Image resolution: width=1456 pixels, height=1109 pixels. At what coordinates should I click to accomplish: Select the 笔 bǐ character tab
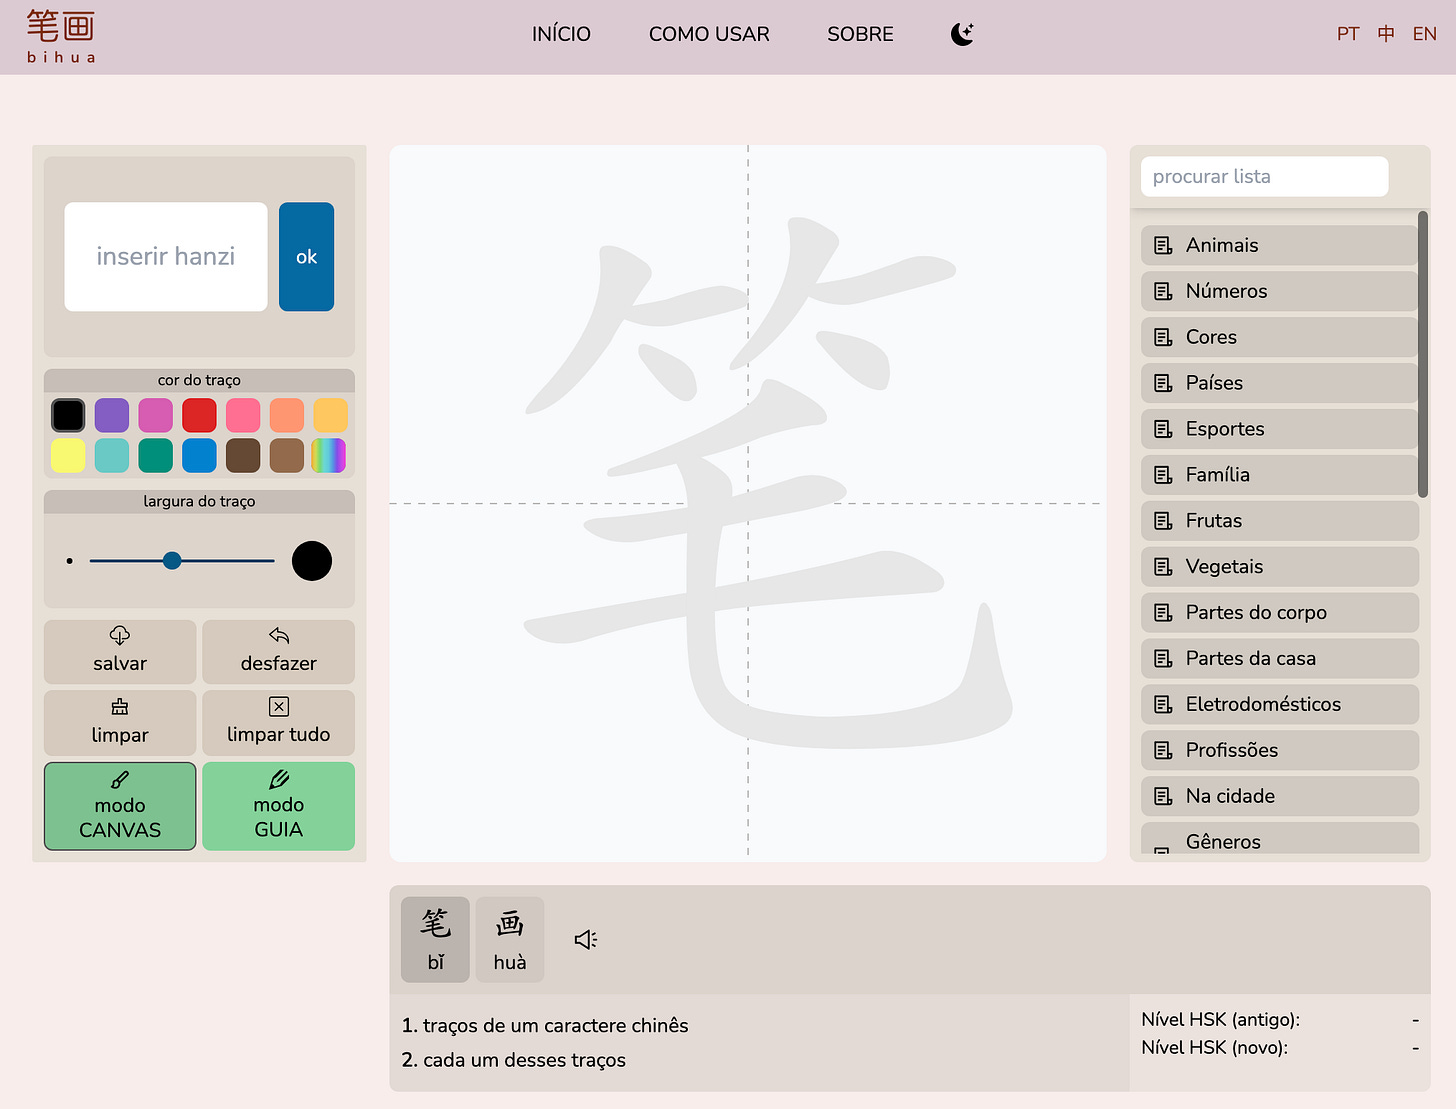[435, 939]
